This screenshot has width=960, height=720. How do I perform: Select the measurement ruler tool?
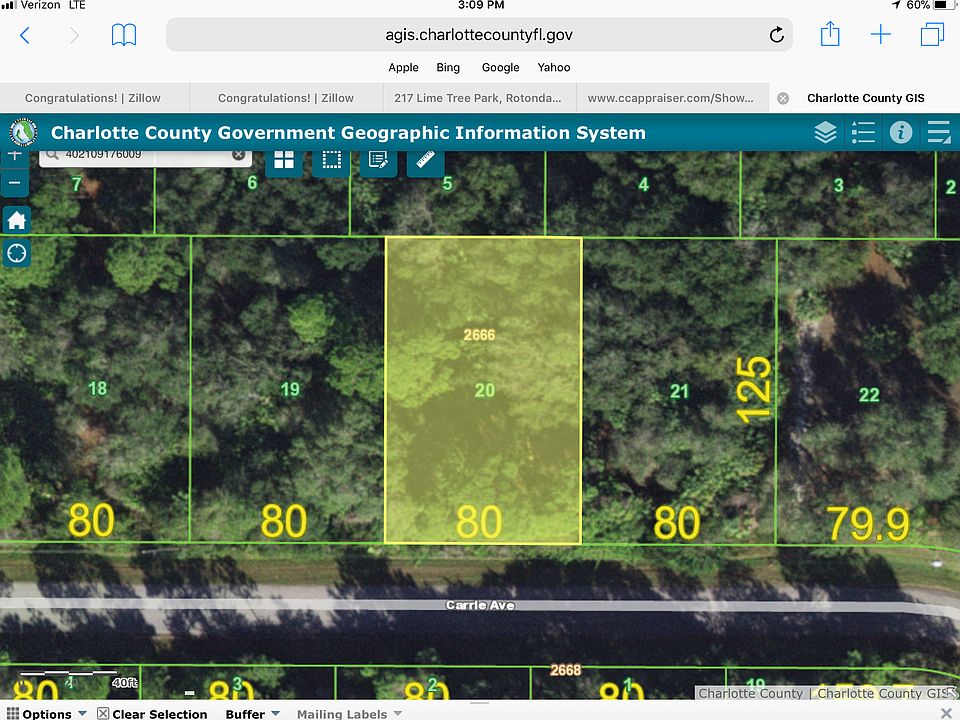426,160
